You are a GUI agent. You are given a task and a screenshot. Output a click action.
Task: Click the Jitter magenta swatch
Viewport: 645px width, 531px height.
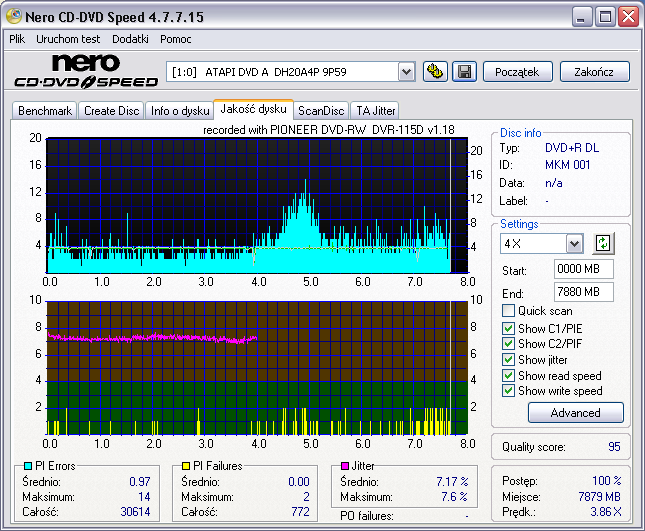pos(345,466)
